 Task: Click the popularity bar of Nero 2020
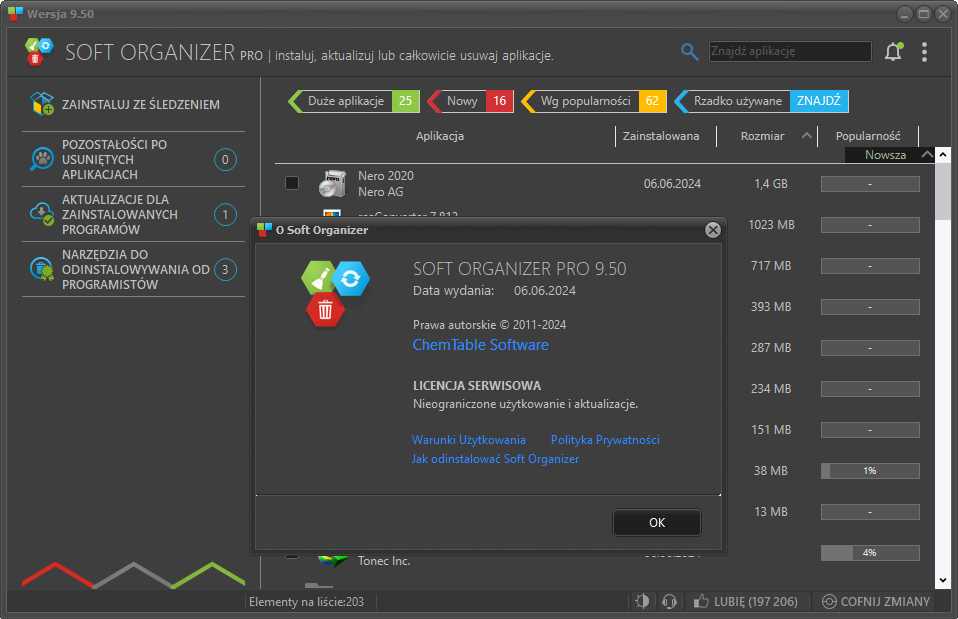point(870,183)
